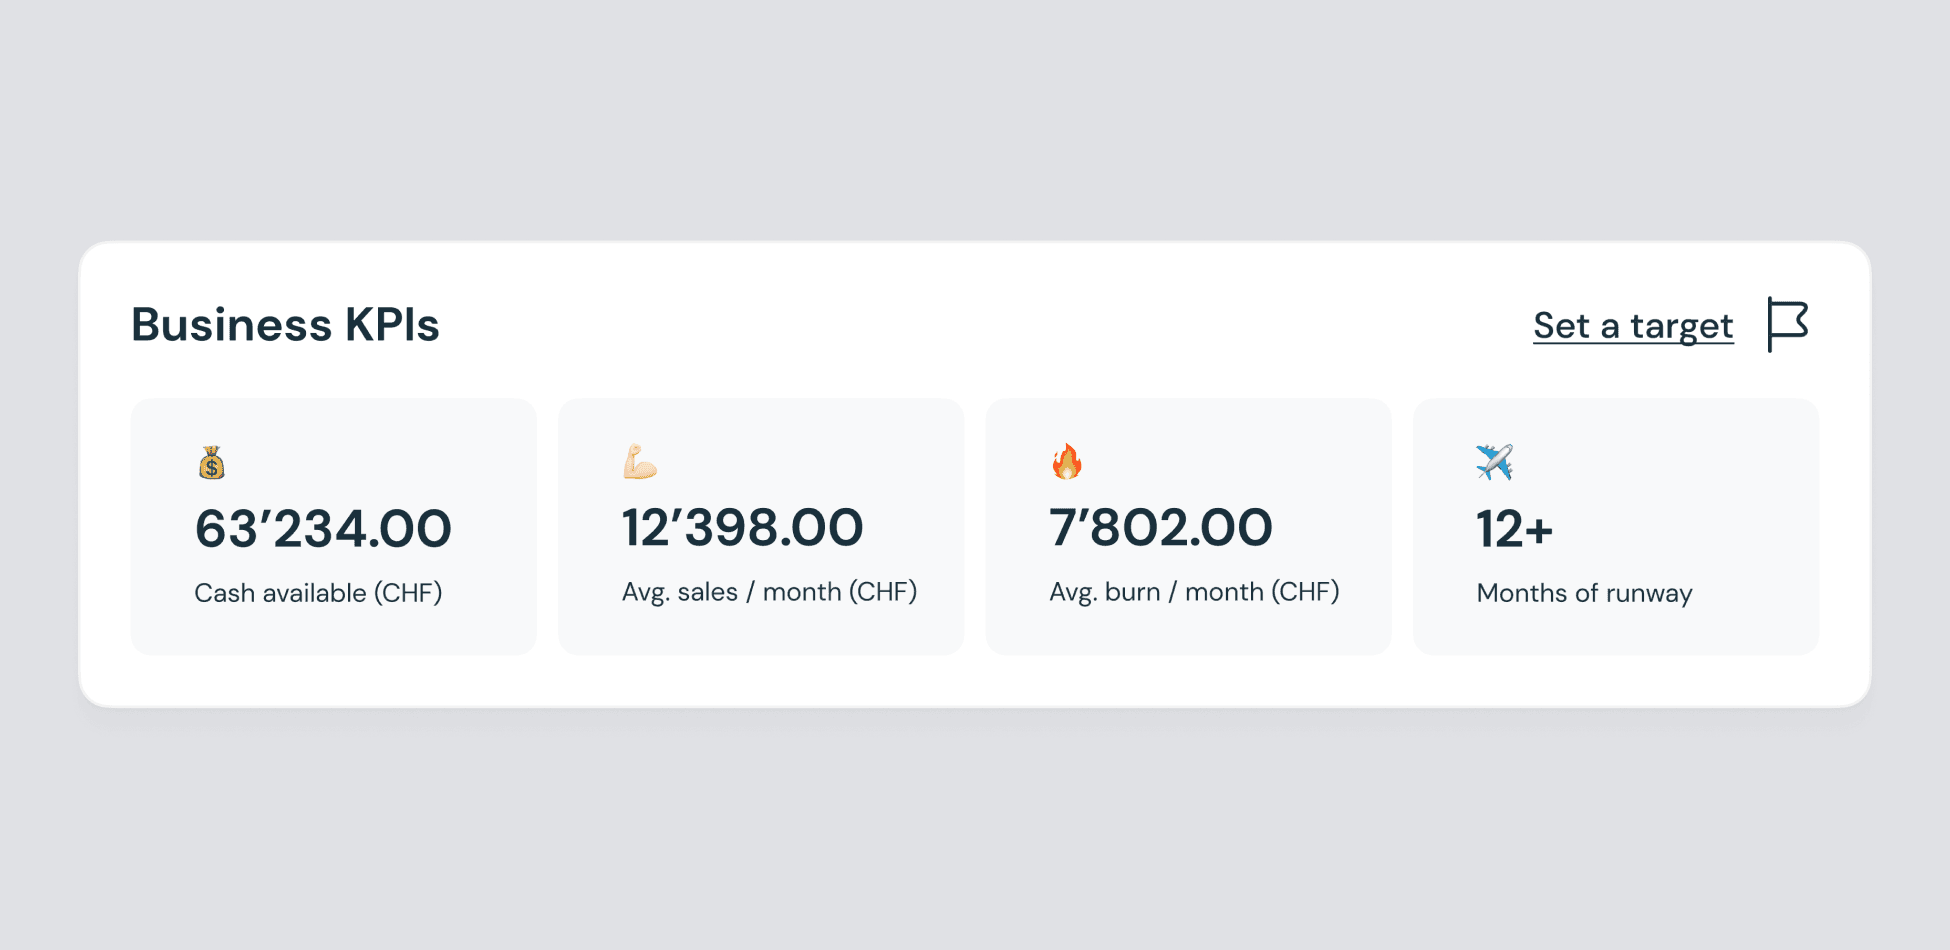Select the Business KPIs heading
The height and width of the screenshot is (950, 1950).
[x=285, y=325]
